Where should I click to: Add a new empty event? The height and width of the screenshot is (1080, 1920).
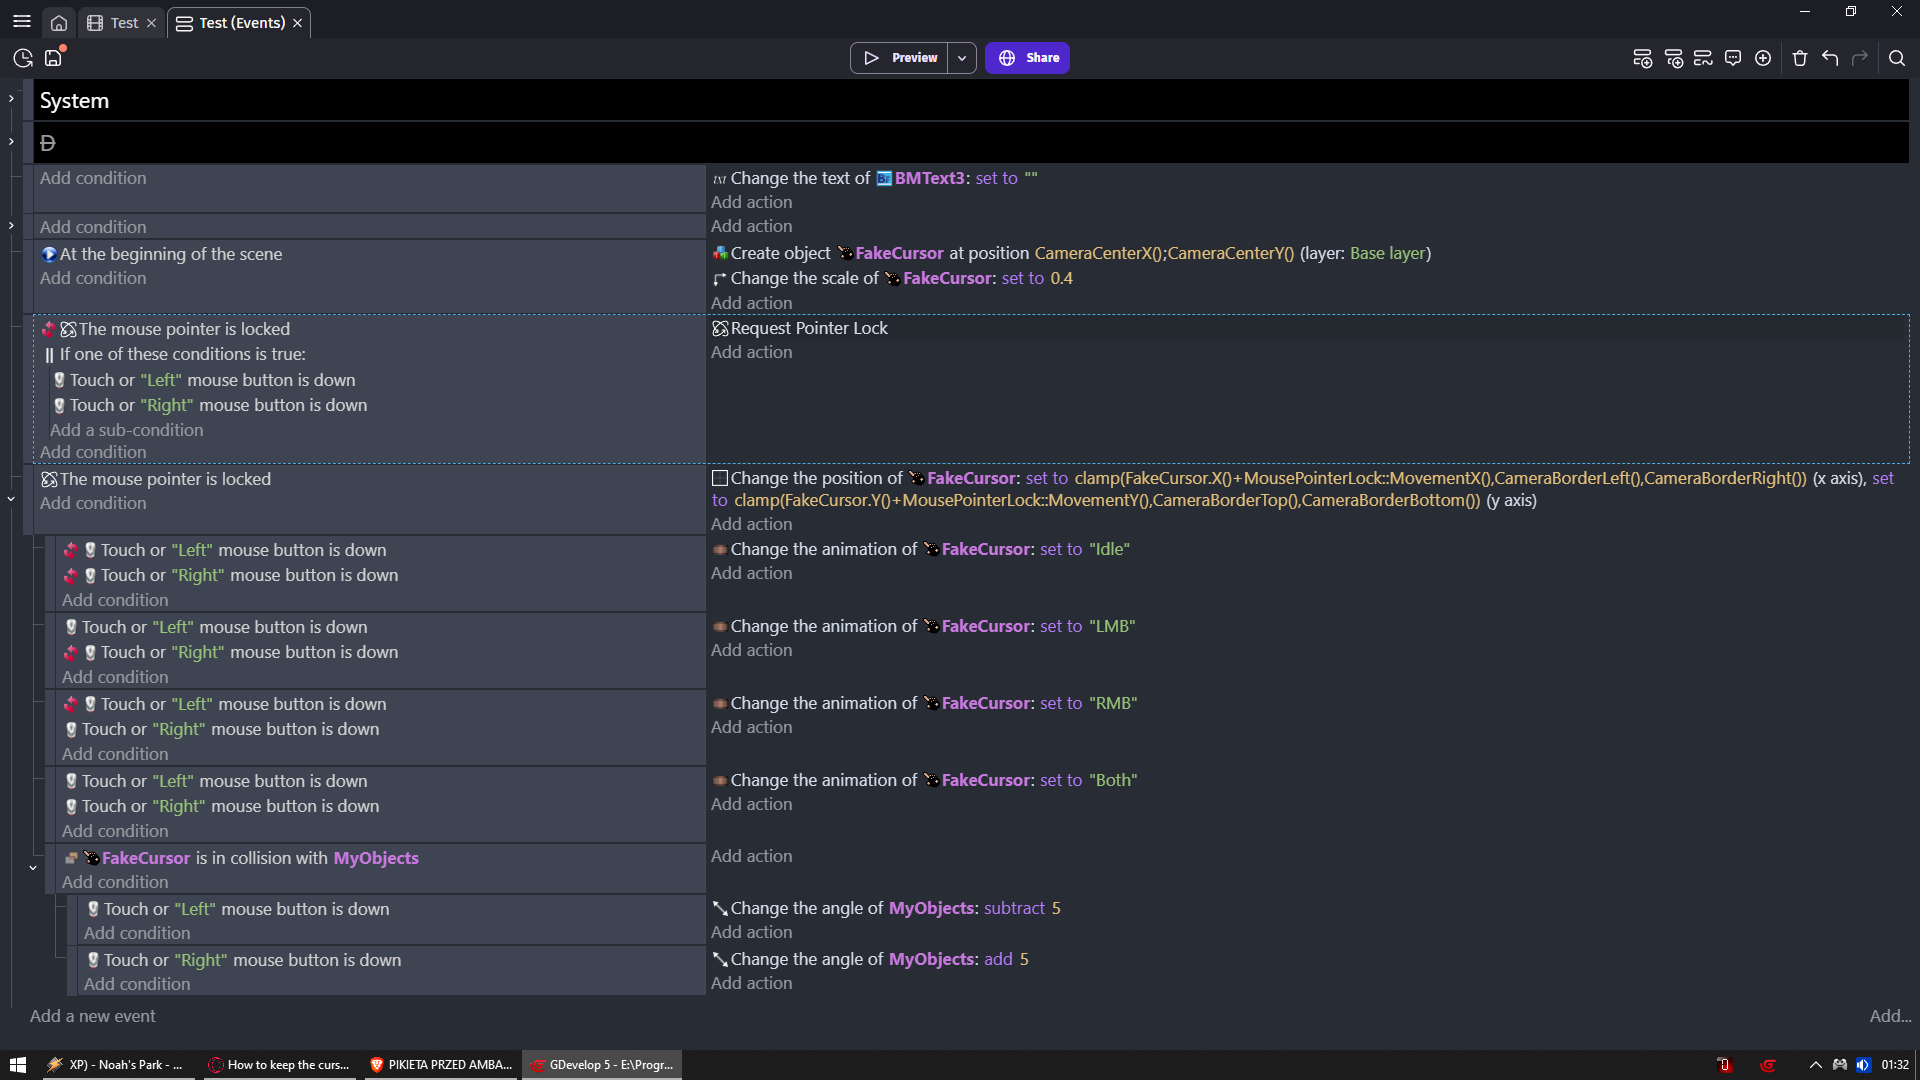coord(1642,58)
